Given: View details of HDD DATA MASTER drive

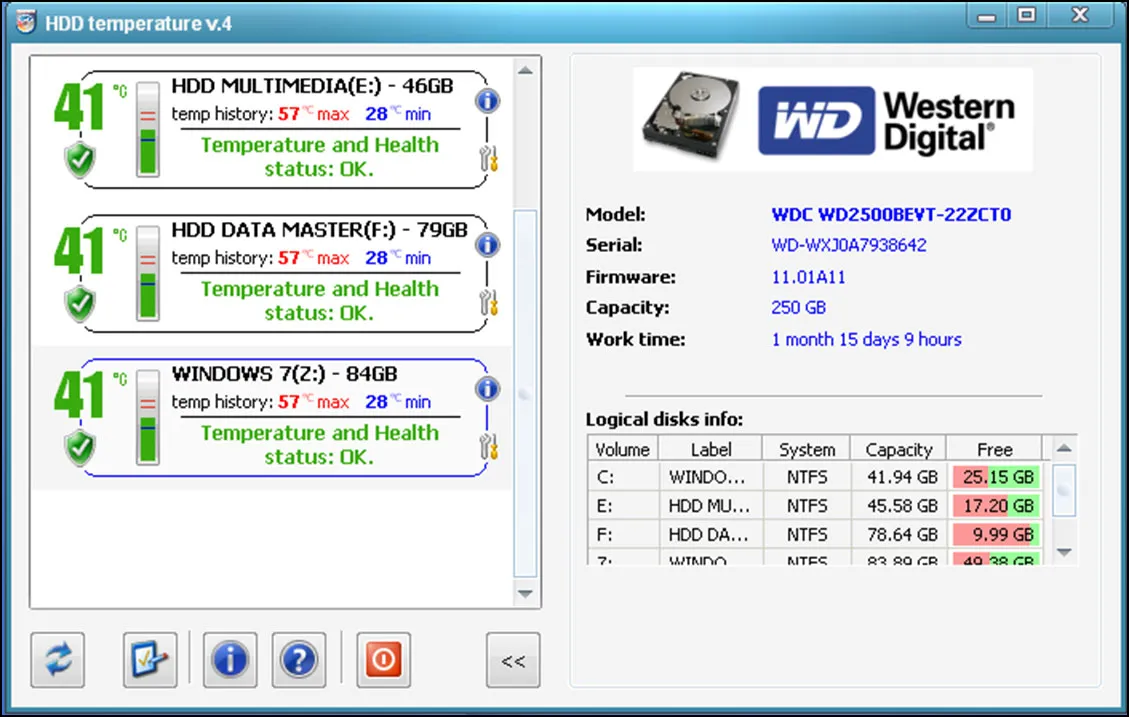Looking at the screenshot, I should [487, 244].
